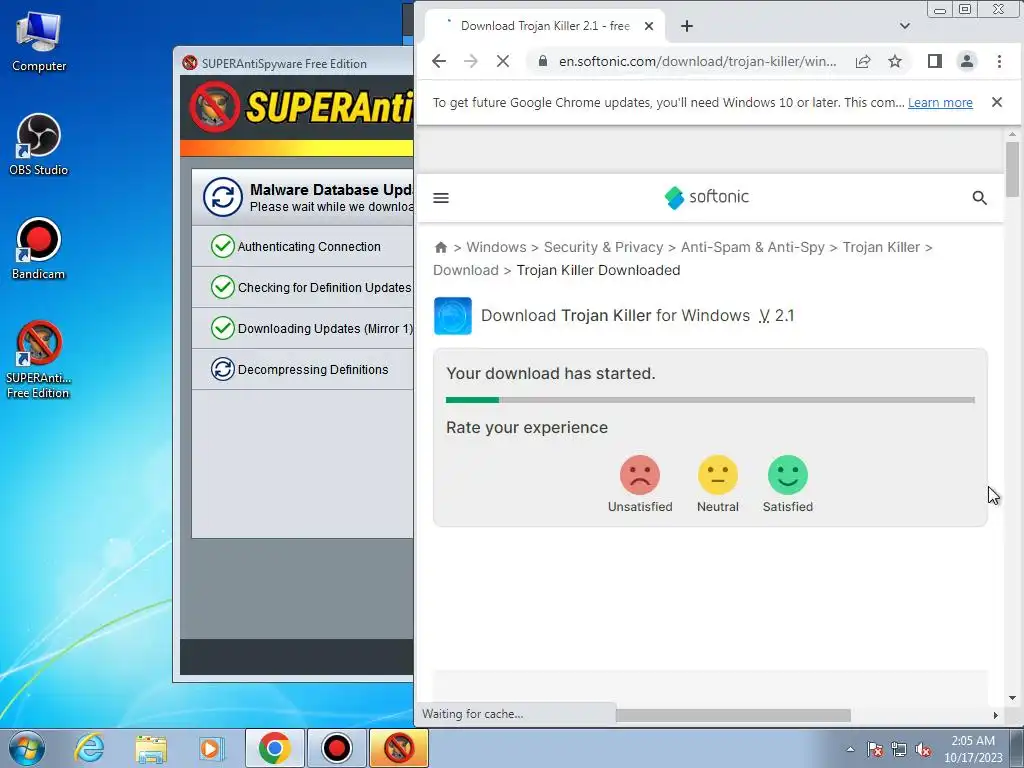Click the taskbar clock and date

[x=973, y=749]
